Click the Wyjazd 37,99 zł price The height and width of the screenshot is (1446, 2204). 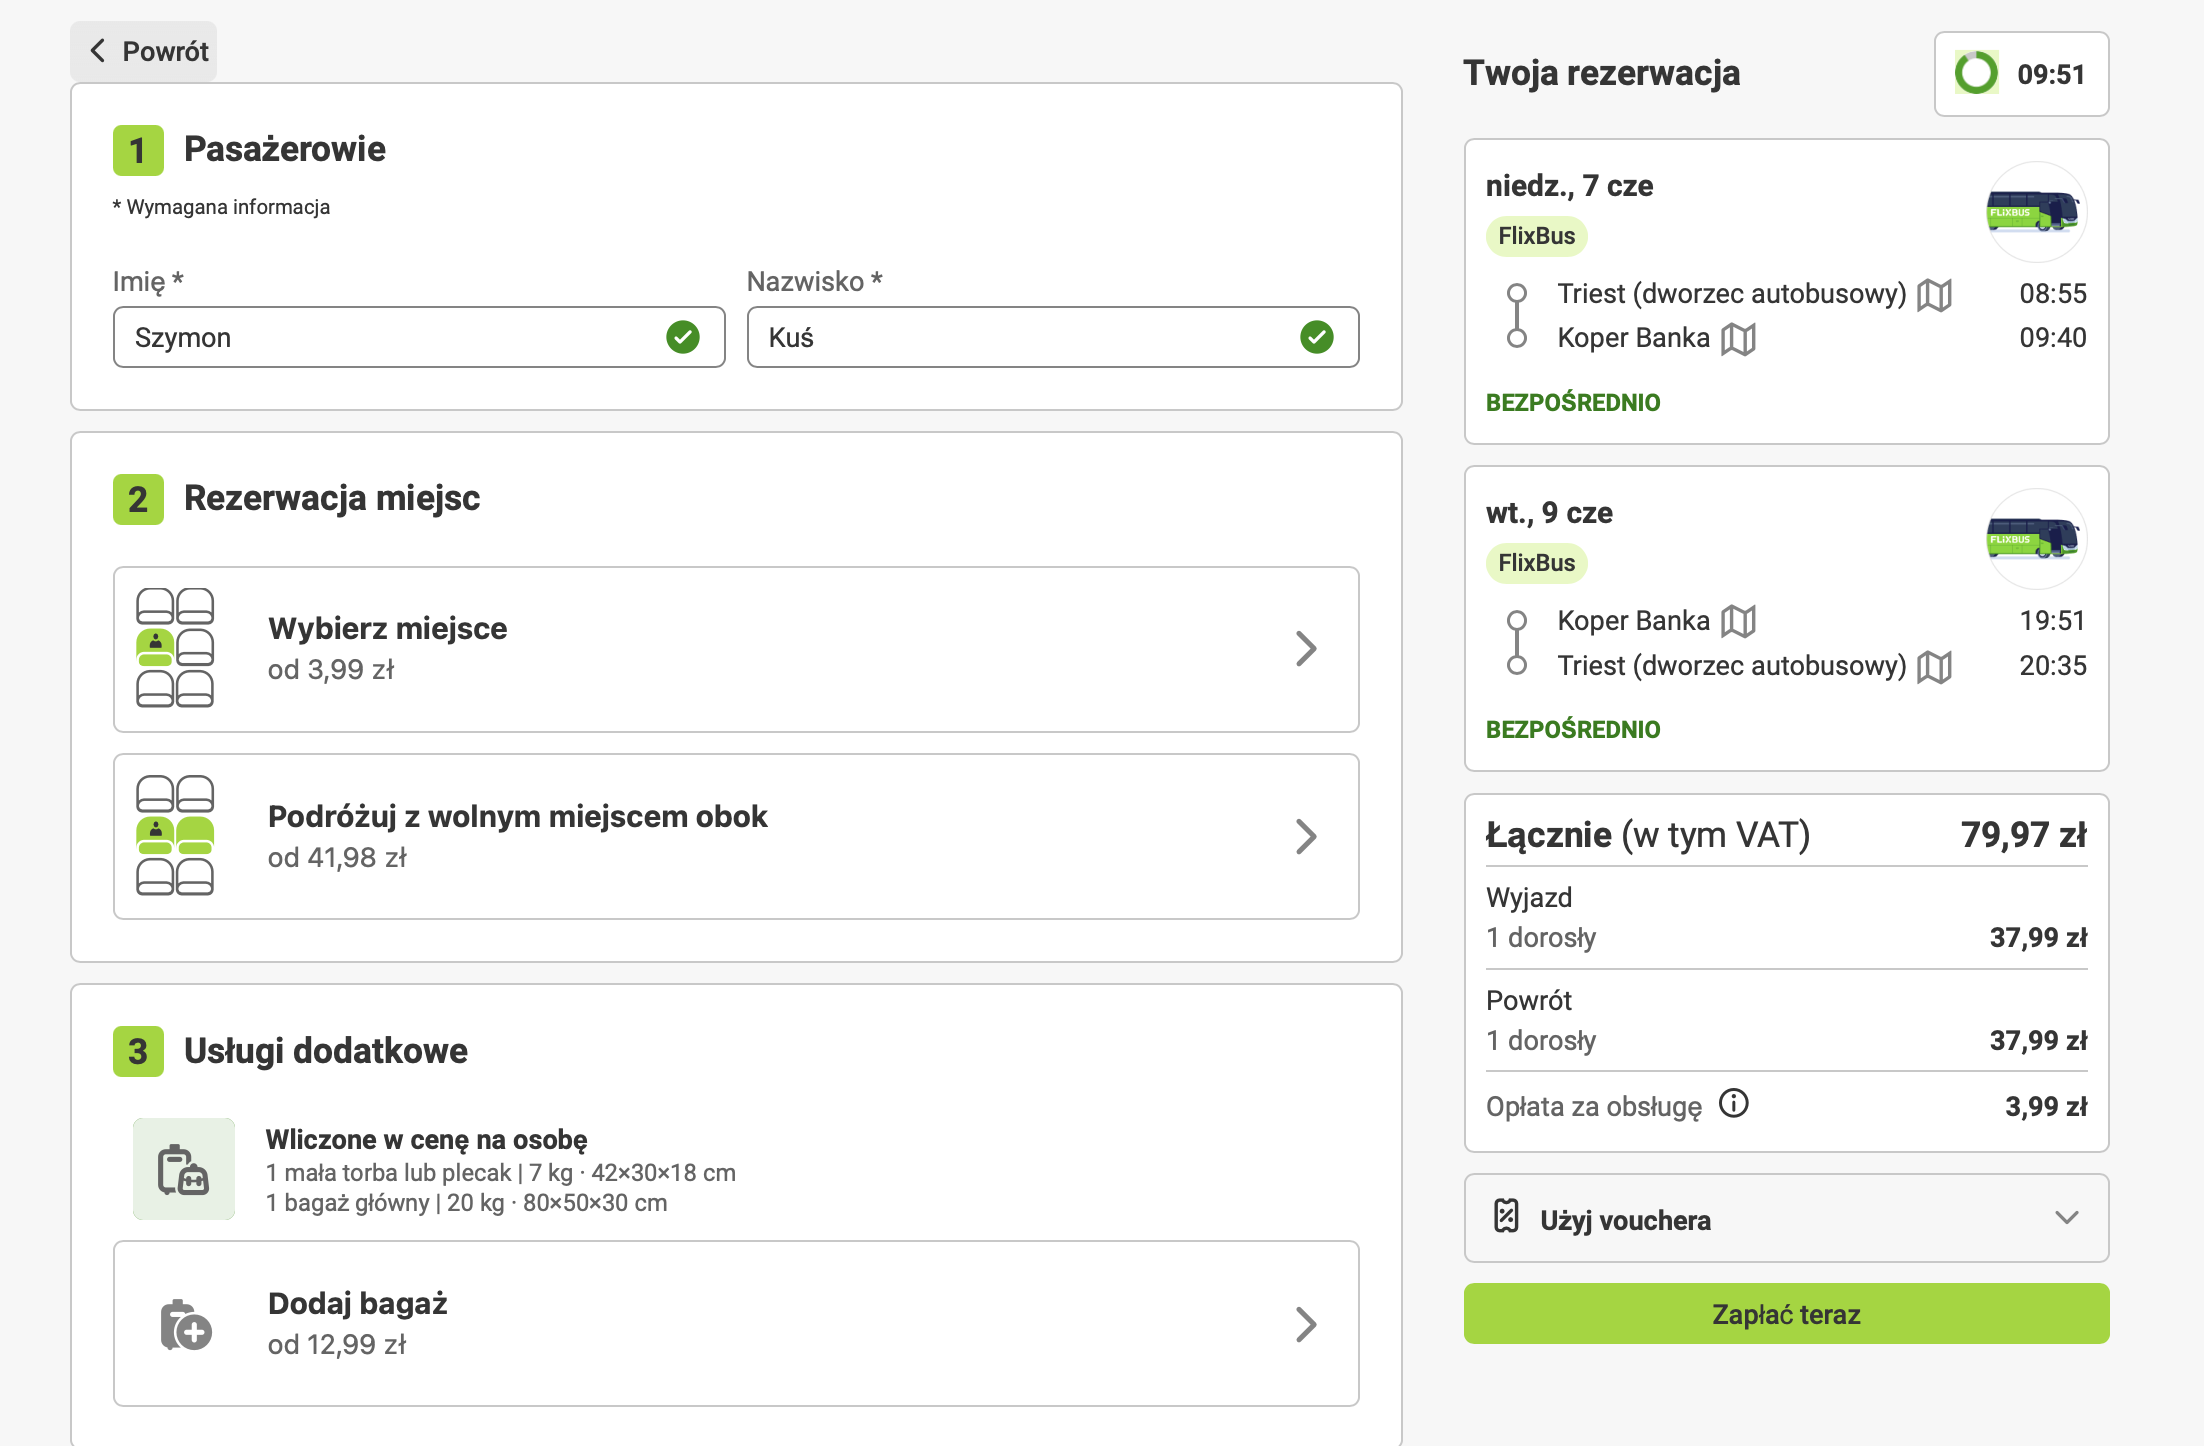2038,938
